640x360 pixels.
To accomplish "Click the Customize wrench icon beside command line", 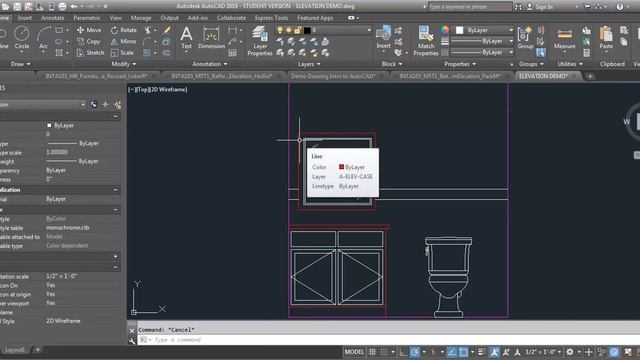I will click(132, 340).
